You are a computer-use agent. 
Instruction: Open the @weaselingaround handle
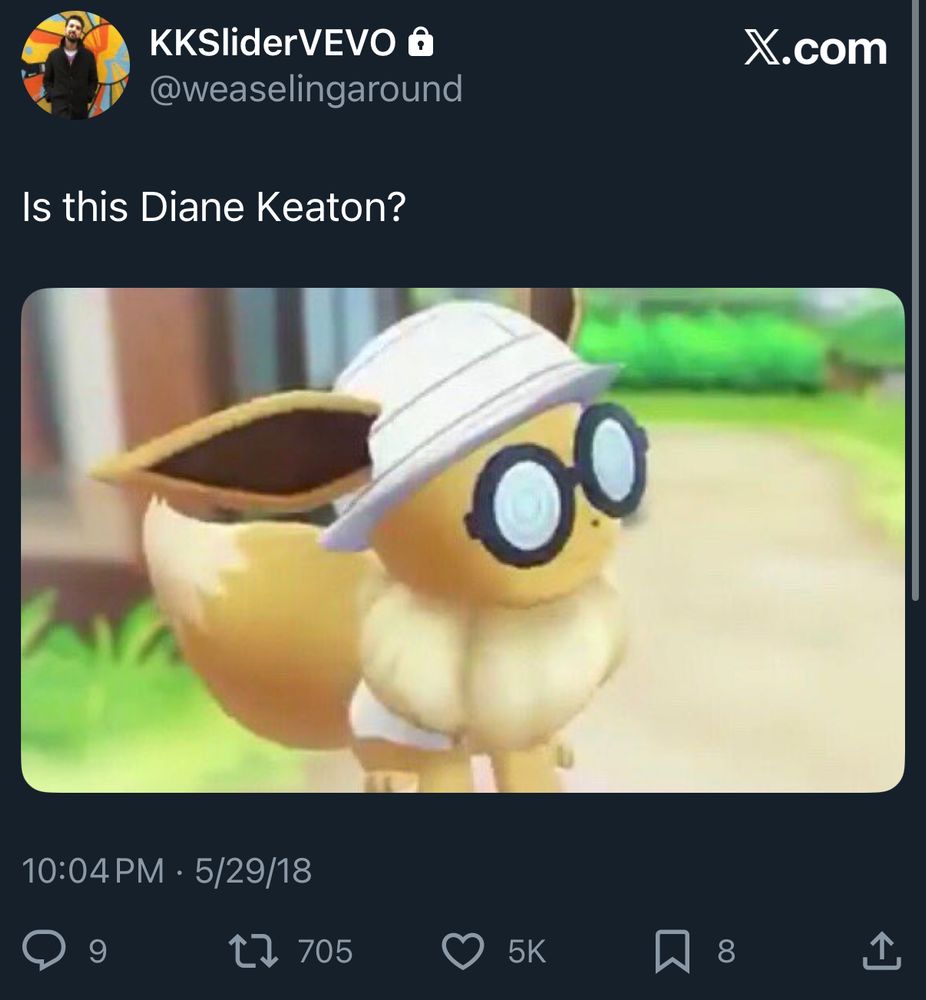point(306,89)
